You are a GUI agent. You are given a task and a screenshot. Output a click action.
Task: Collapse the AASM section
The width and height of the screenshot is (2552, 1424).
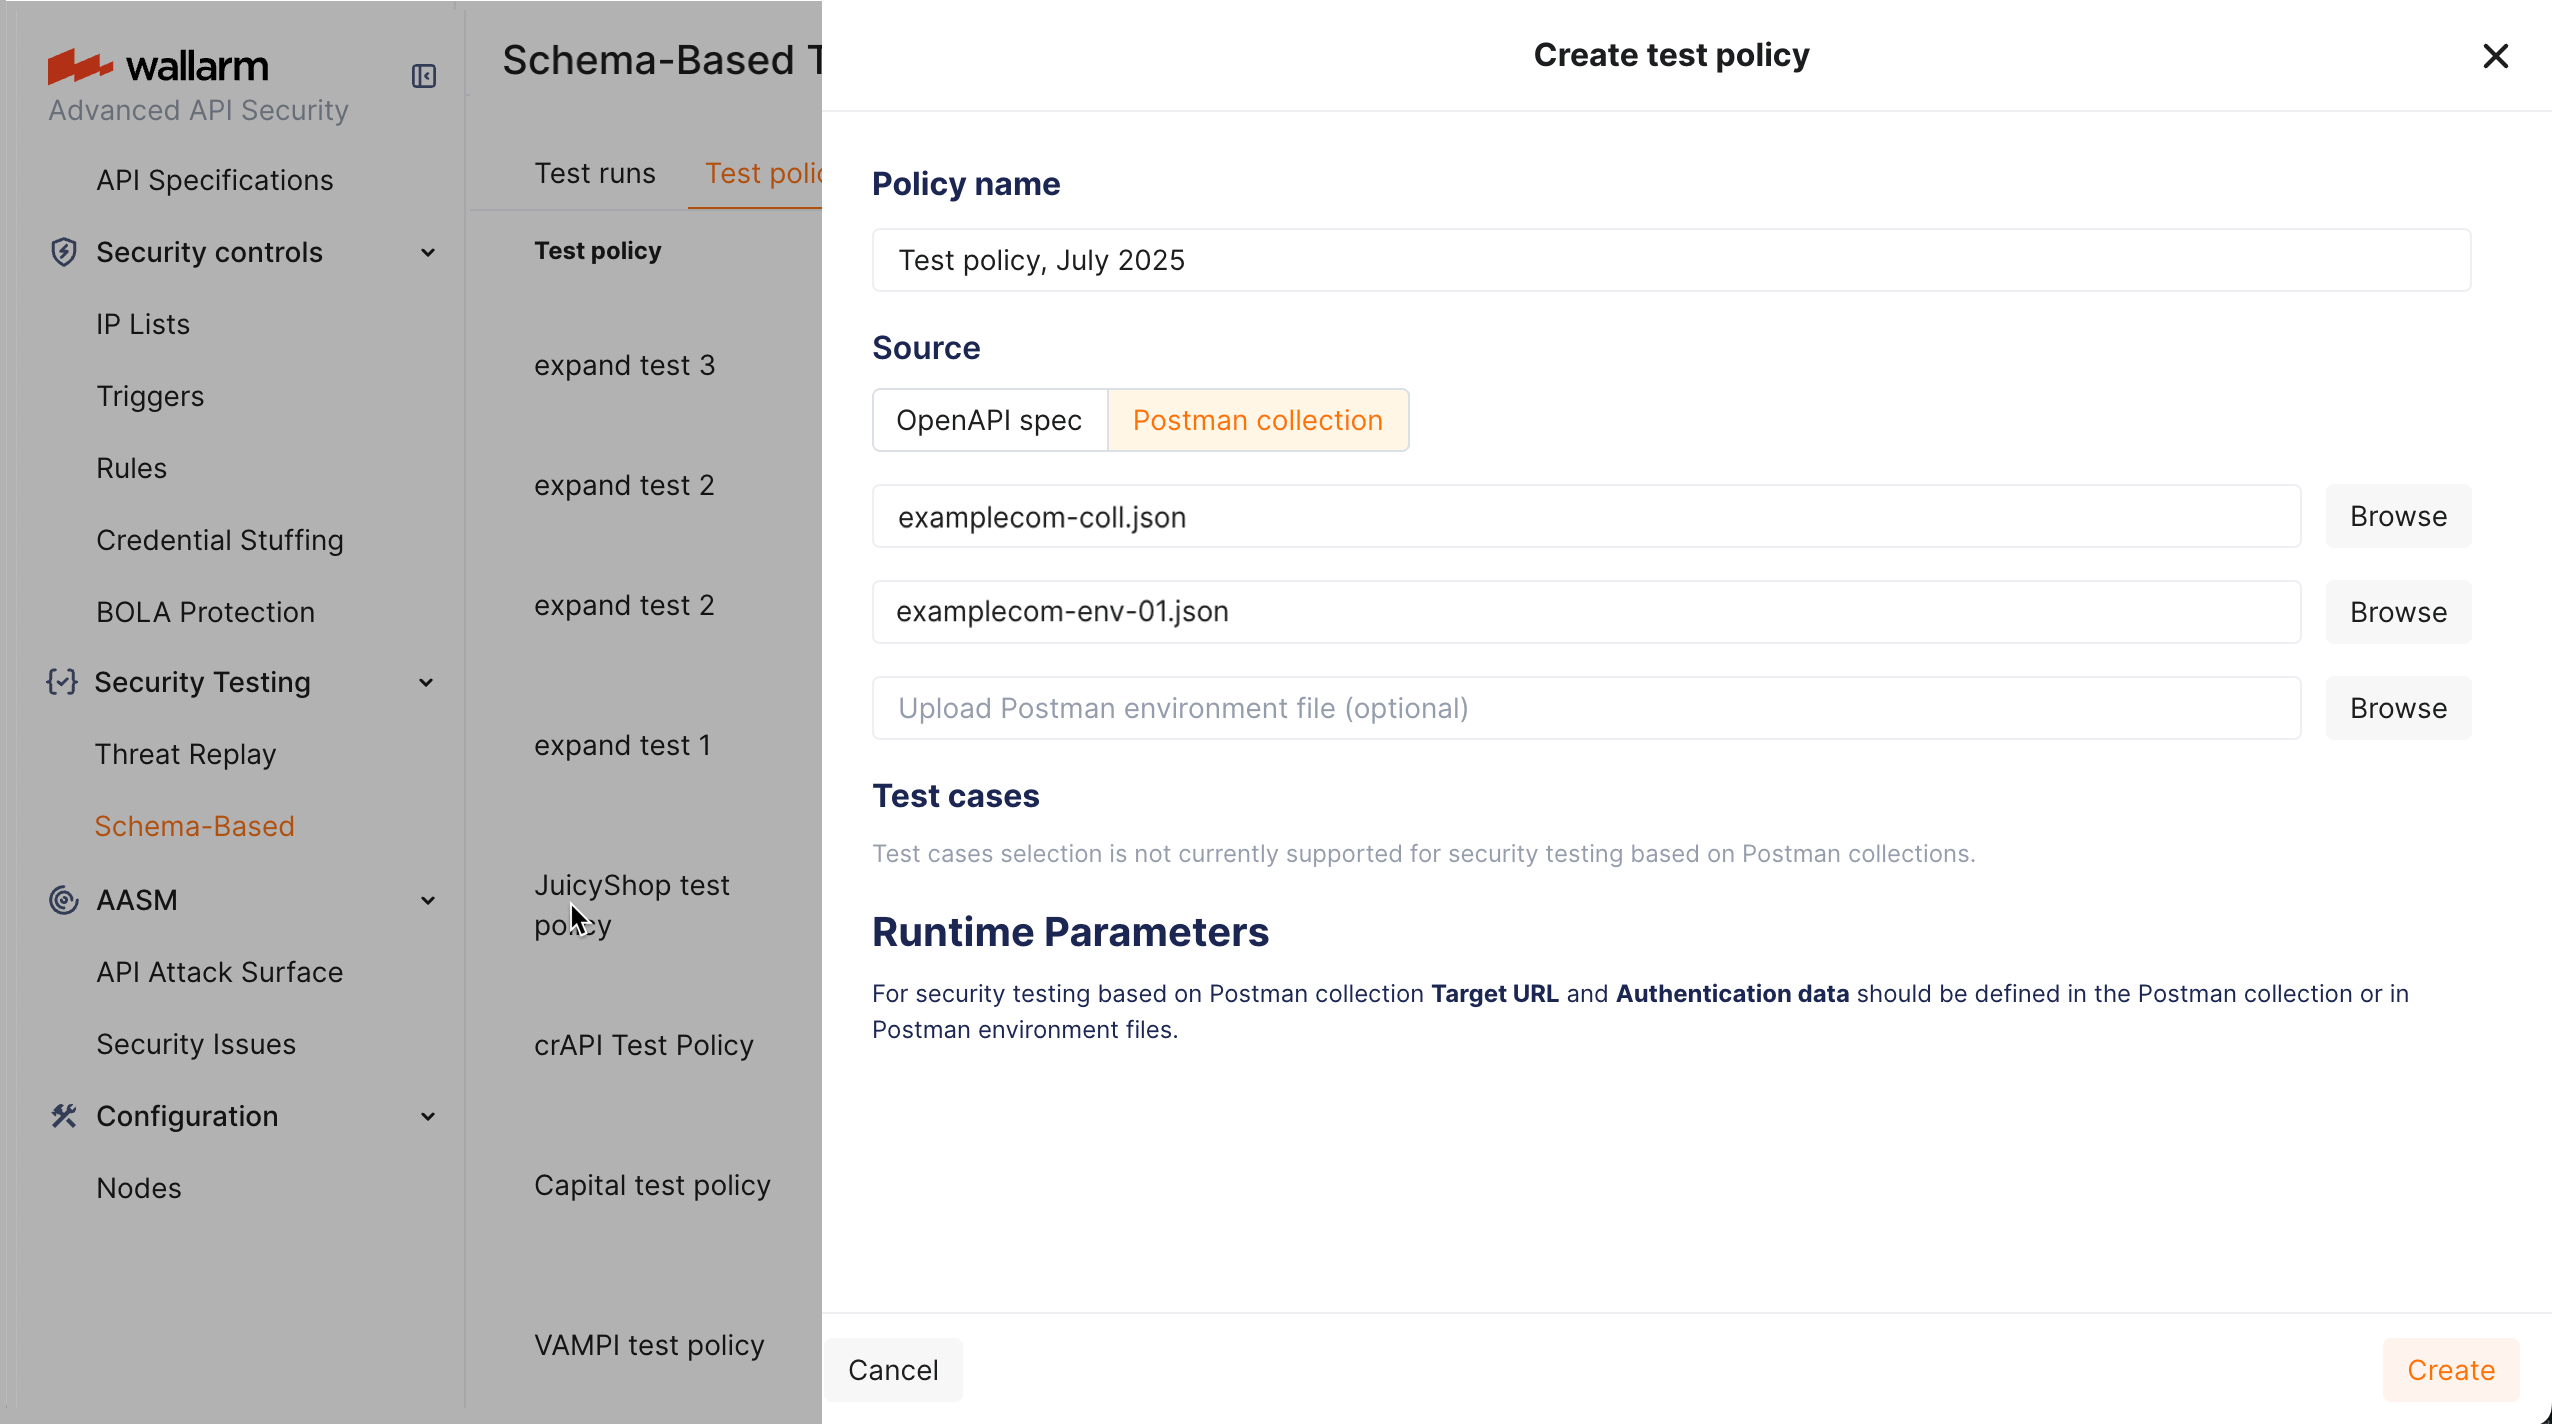pos(428,900)
